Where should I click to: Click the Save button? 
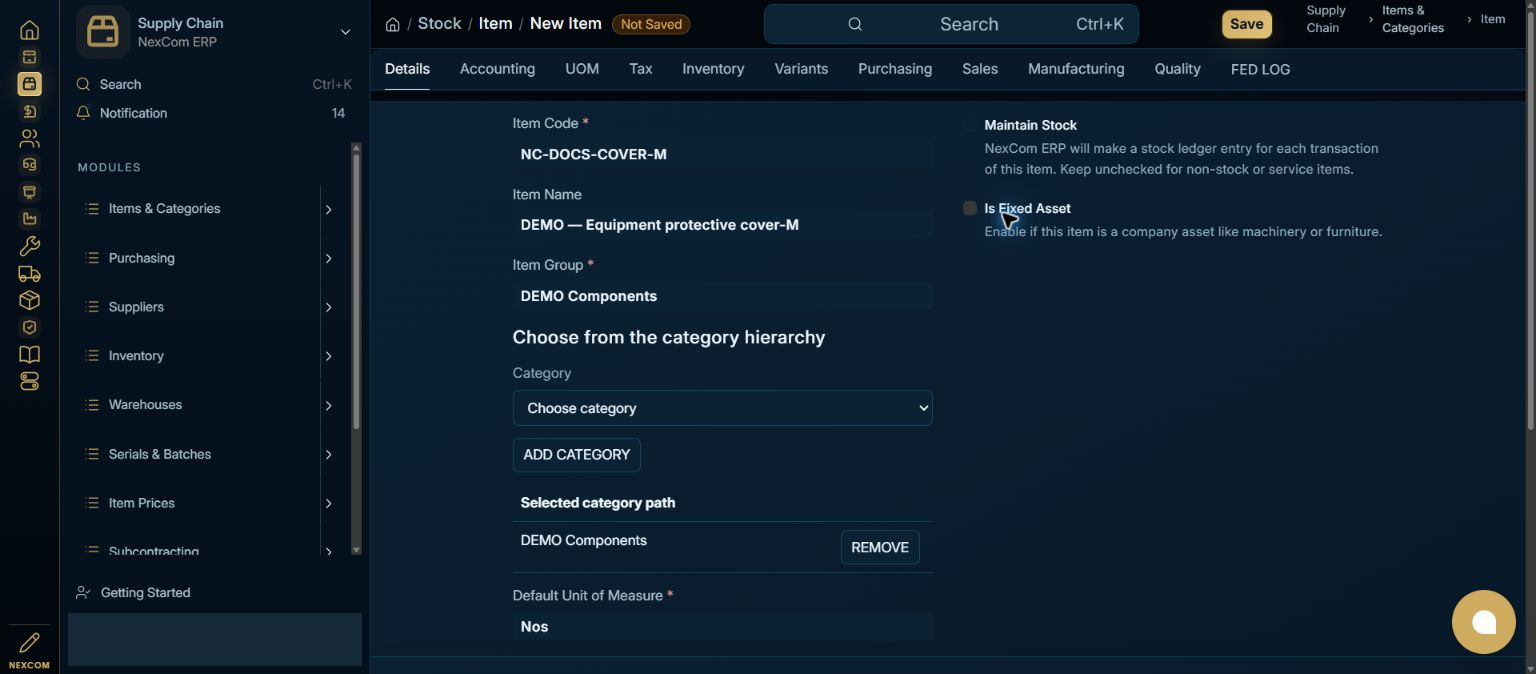click(1246, 24)
